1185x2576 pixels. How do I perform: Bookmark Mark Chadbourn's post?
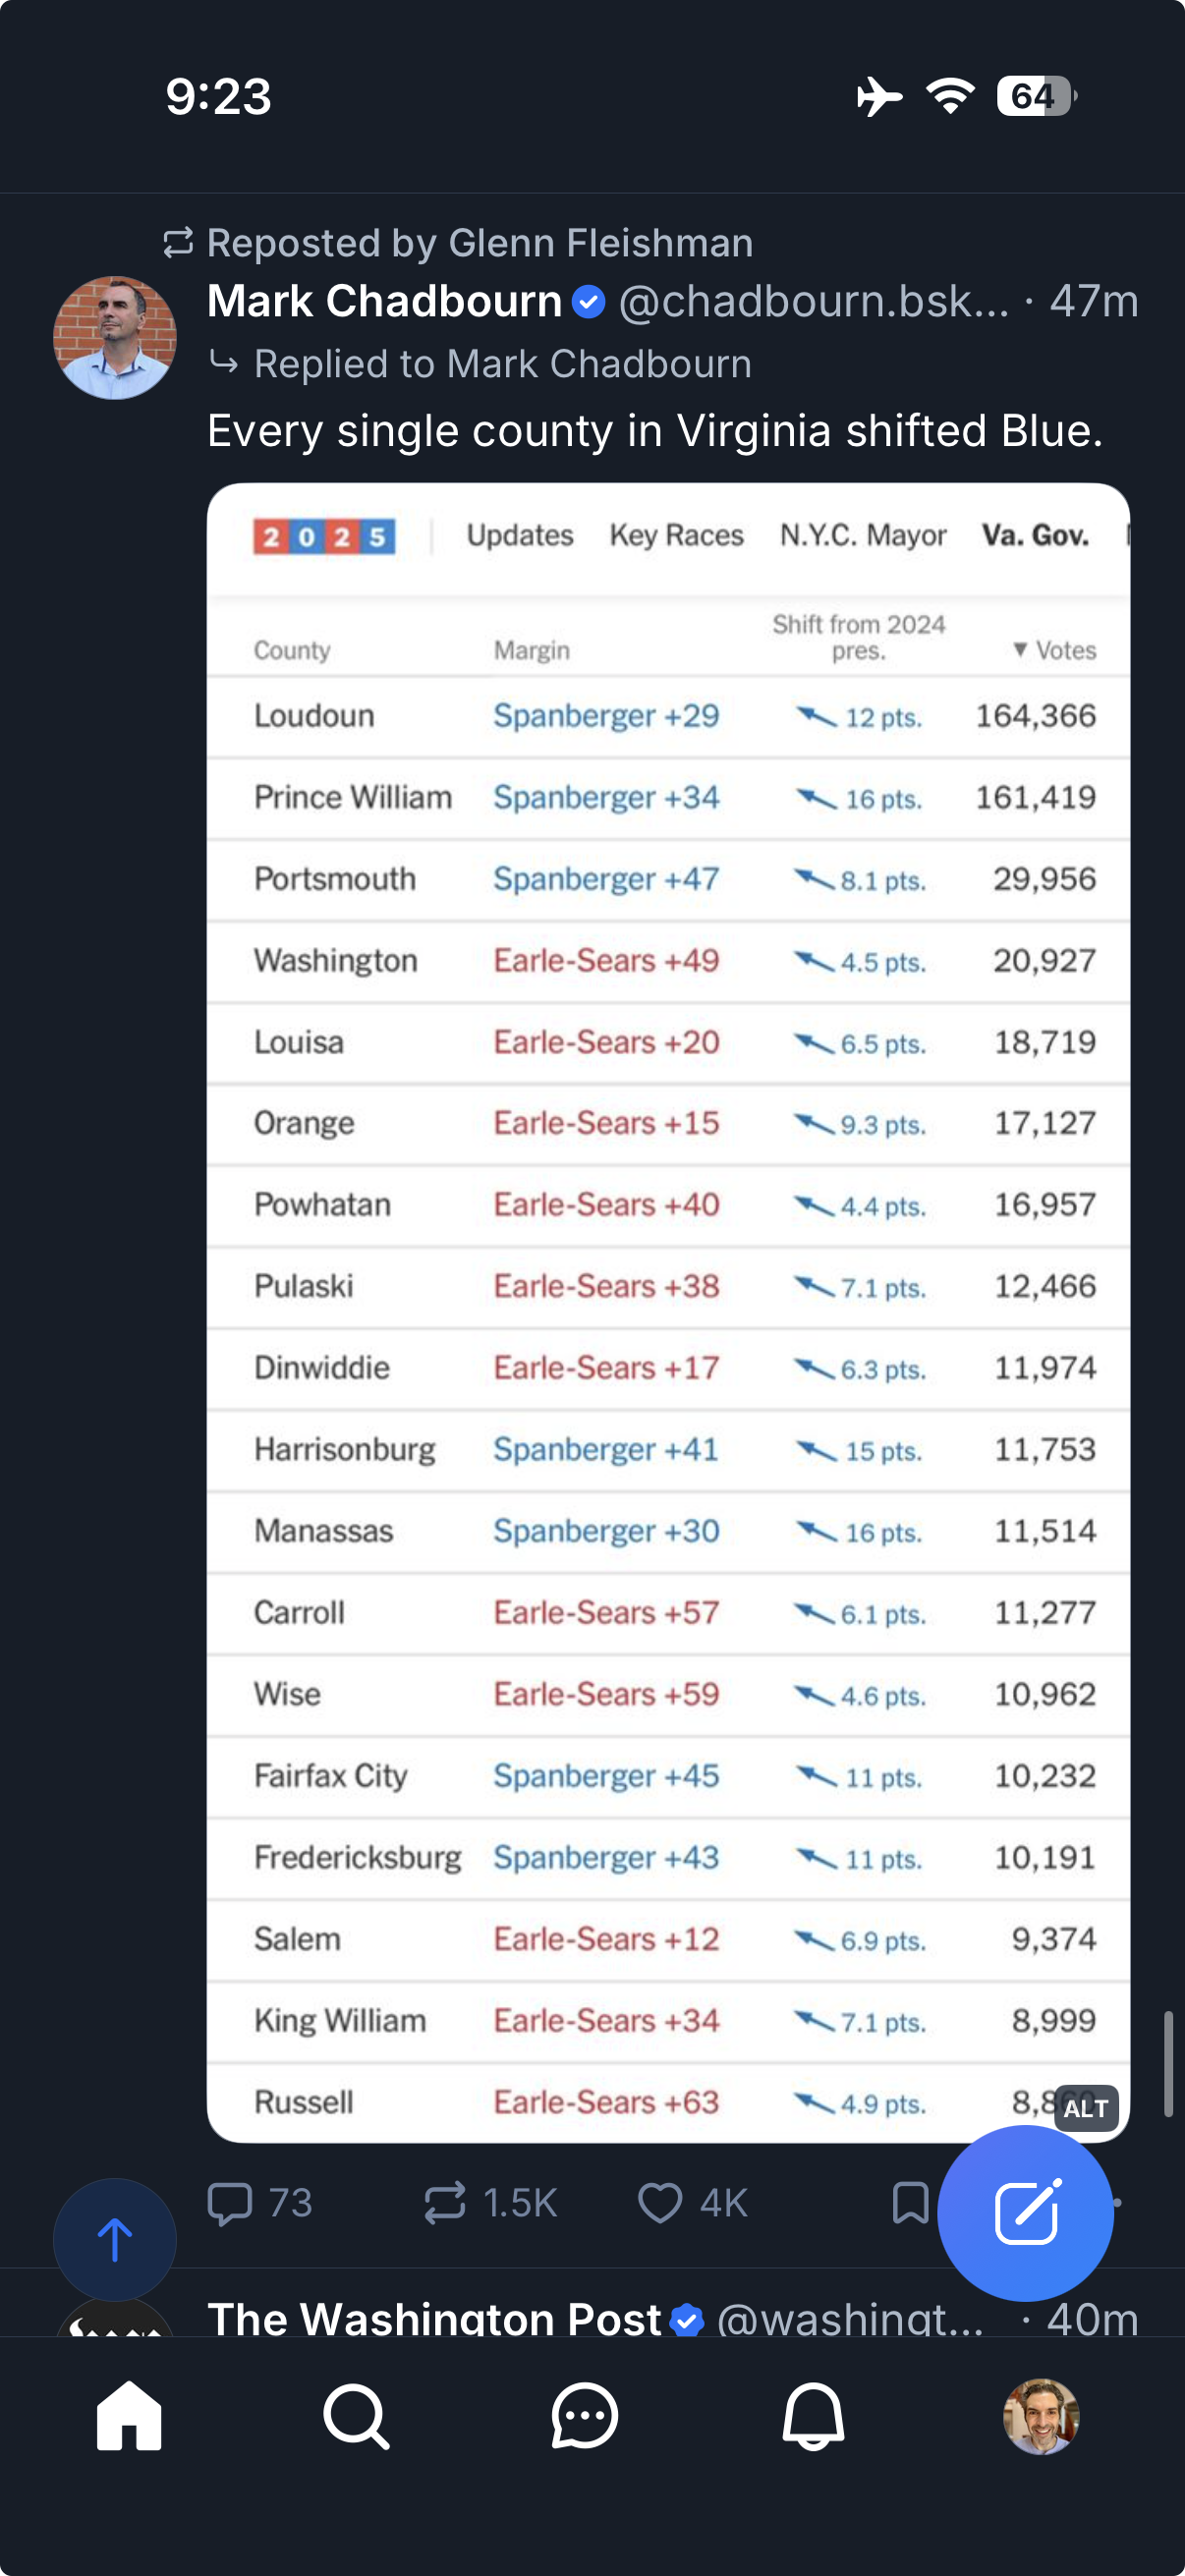909,2203
